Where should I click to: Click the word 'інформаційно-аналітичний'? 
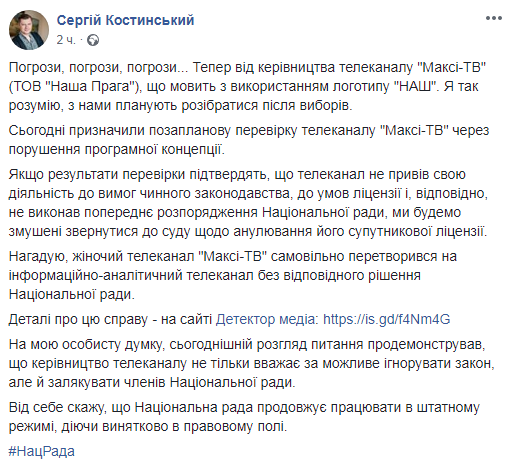click(95, 275)
